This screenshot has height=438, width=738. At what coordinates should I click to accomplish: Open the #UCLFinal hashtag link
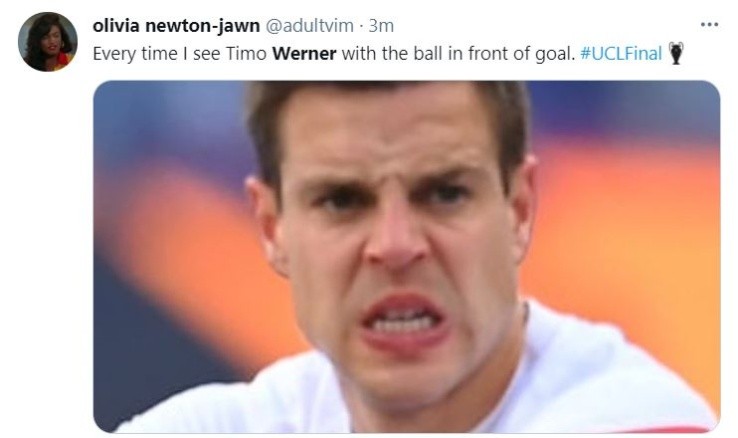pyautogui.click(x=621, y=53)
